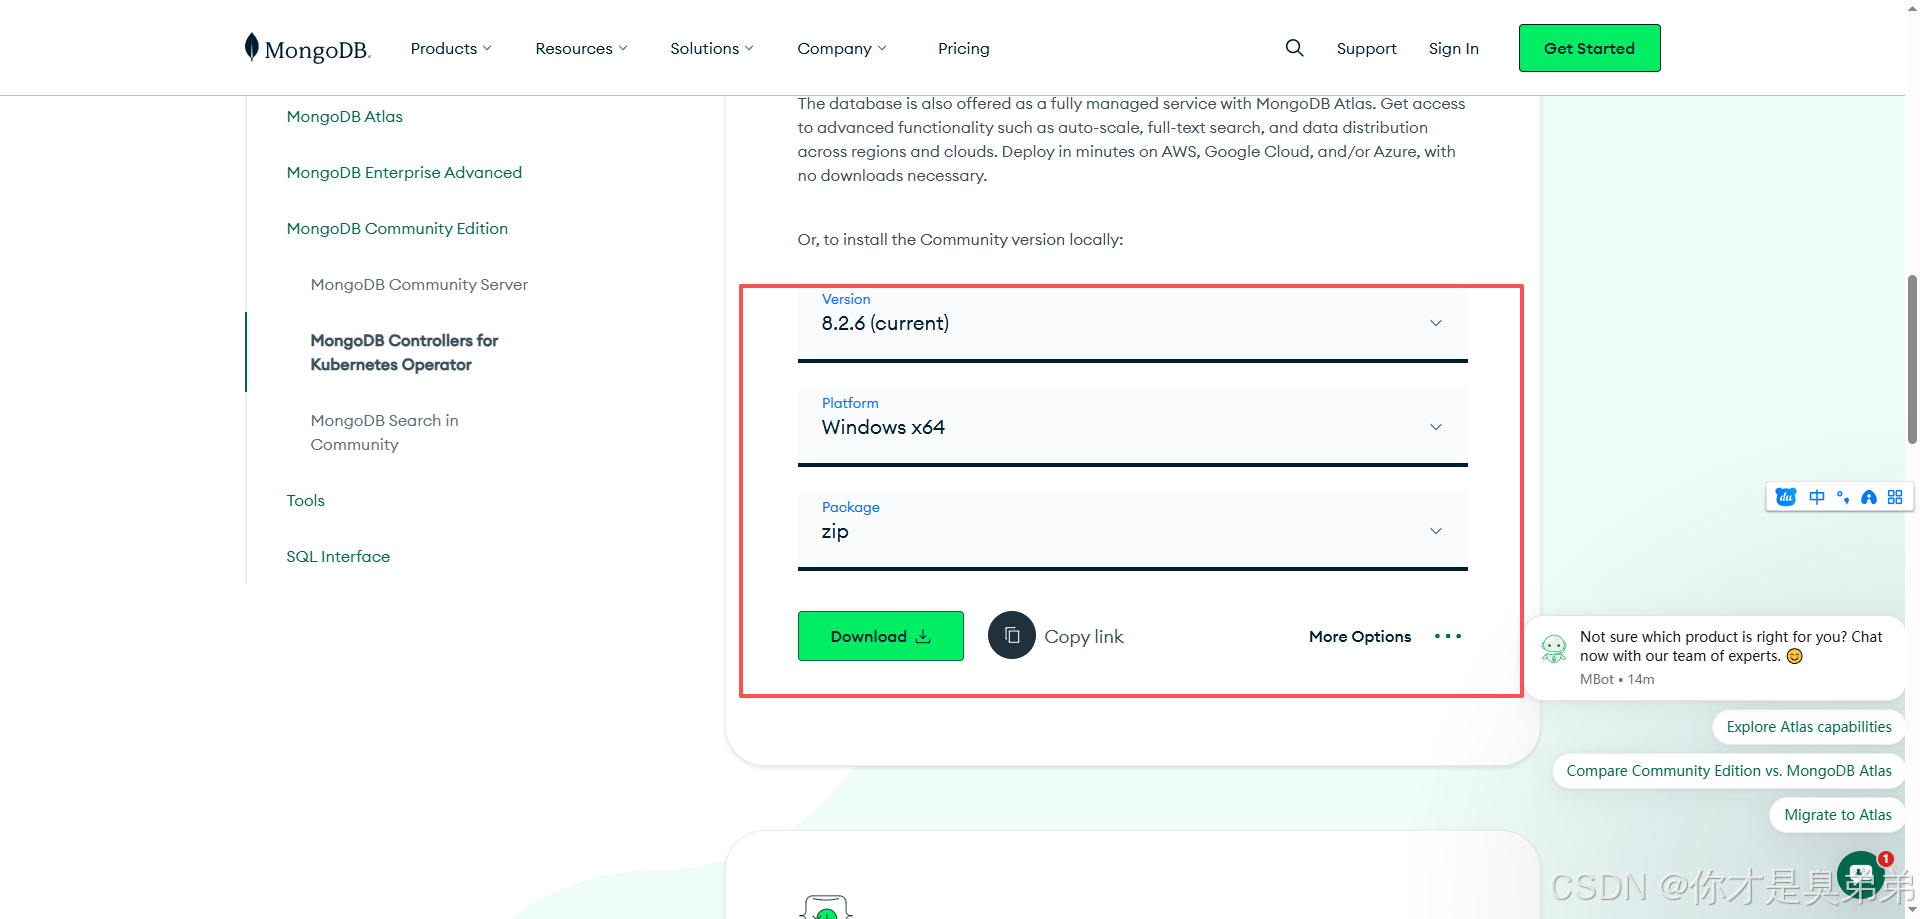This screenshot has width=1920, height=919.
Task: Expand the Solutions menu
Action: coord(712,48)
